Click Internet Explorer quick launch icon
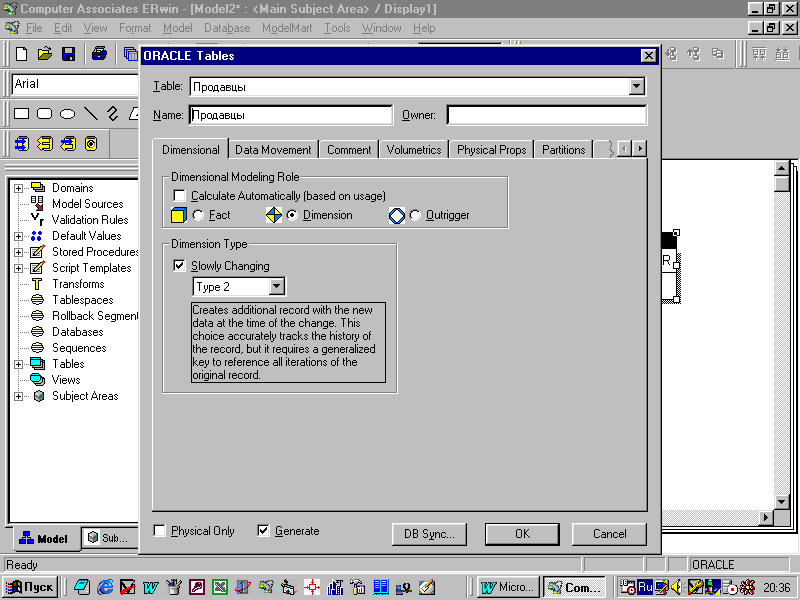Image resolution: width=800 pixels, height=600 pixels. tap(105, 587)
